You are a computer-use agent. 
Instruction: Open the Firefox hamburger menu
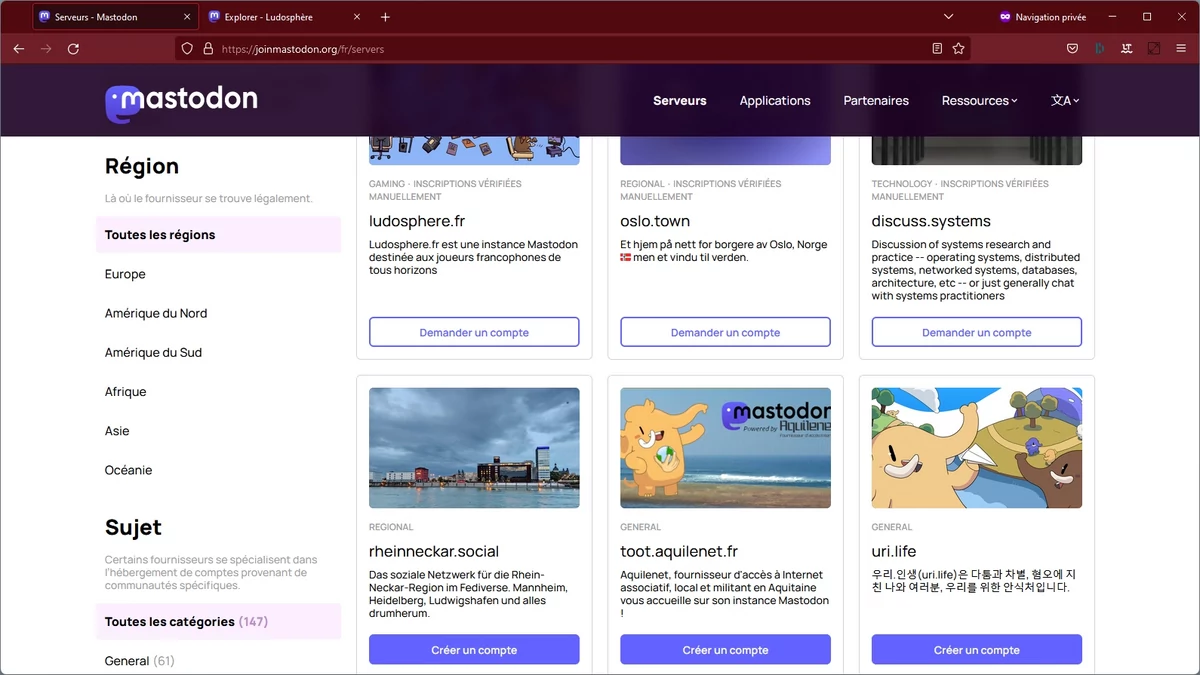[x=1181, y=48]
